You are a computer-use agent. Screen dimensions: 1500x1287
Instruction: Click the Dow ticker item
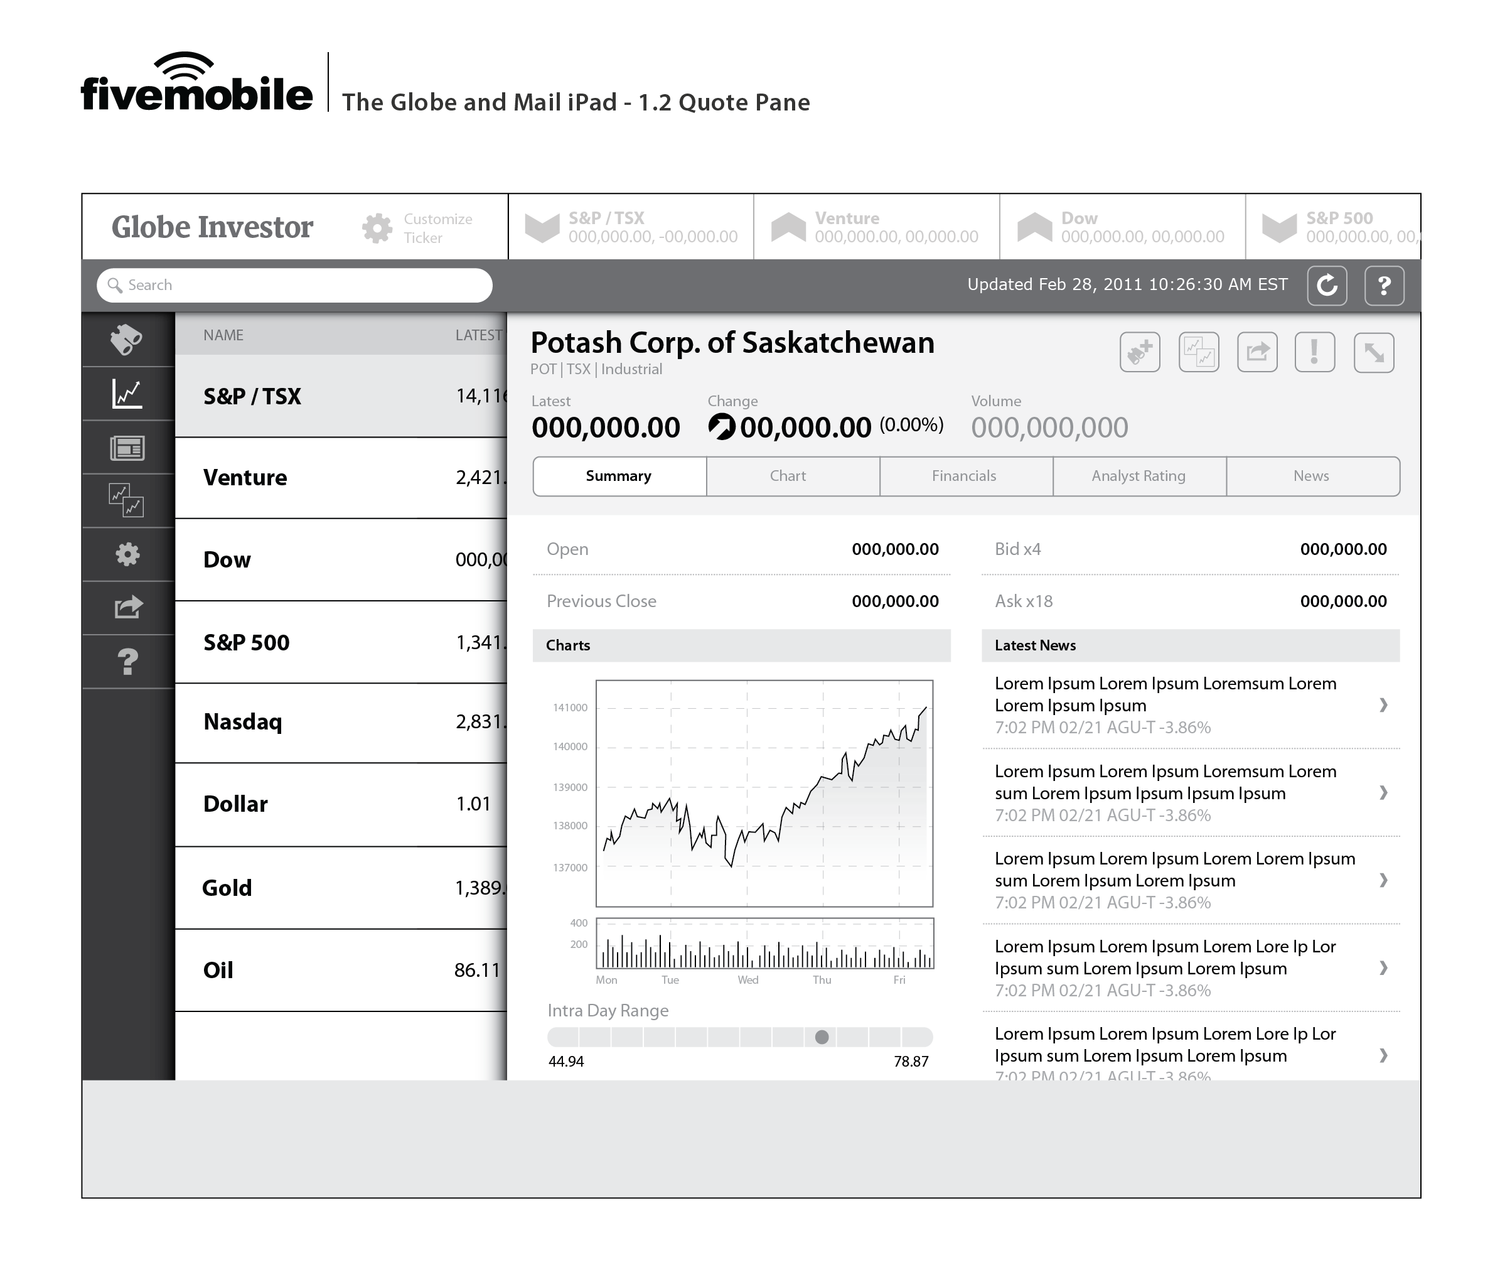(1123, 227)
